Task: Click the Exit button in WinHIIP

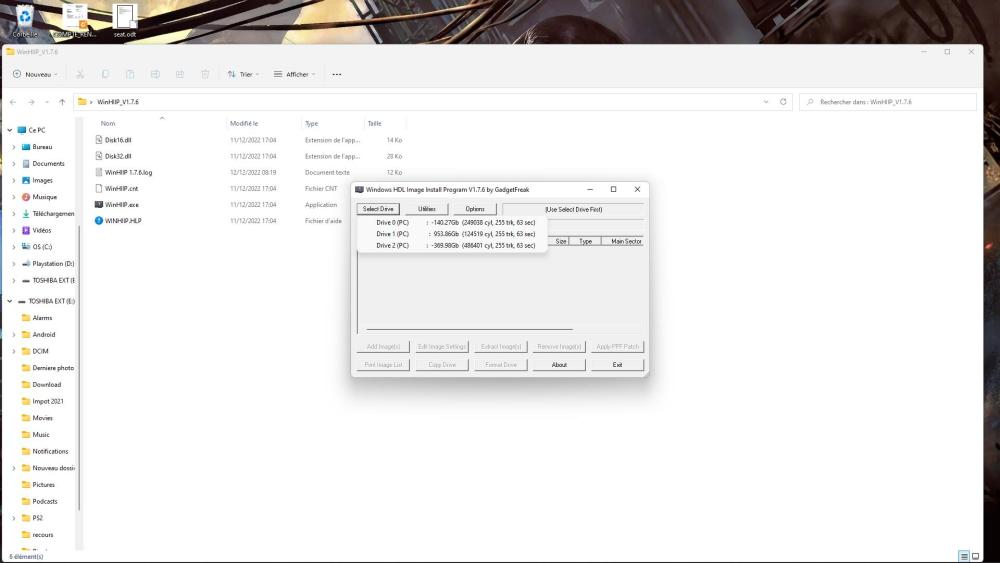Action: (x=617, y=365)
